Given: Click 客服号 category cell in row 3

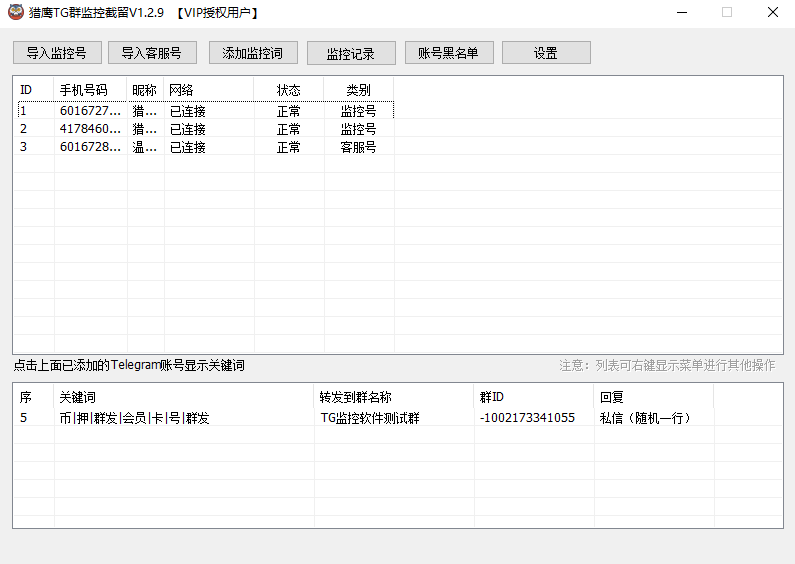Looking at the screenshot, I should tap(358, 147).
